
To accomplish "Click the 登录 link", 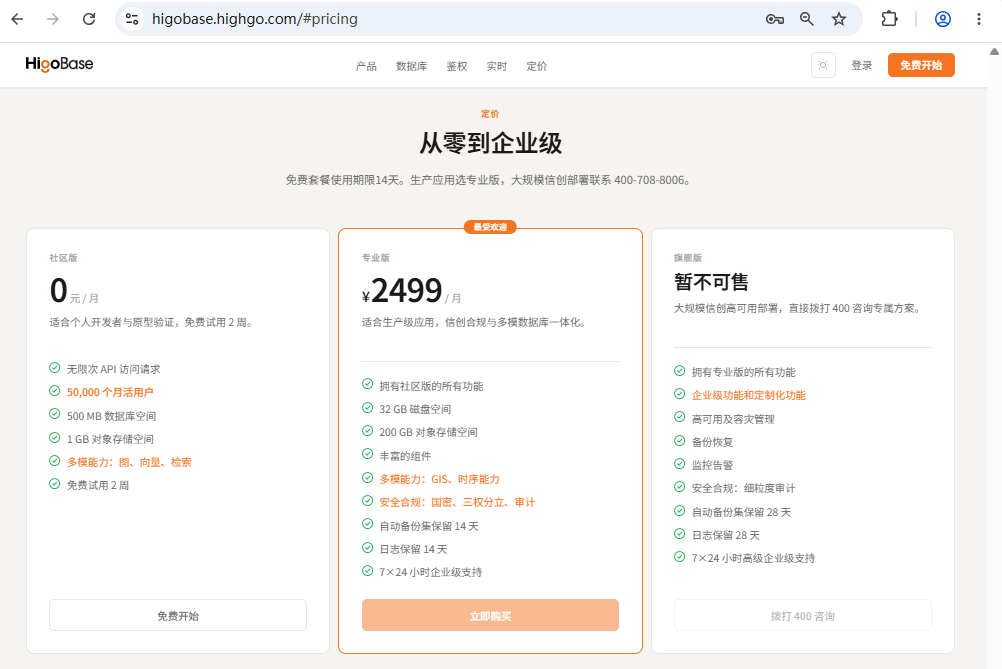I will pos(861,65).
